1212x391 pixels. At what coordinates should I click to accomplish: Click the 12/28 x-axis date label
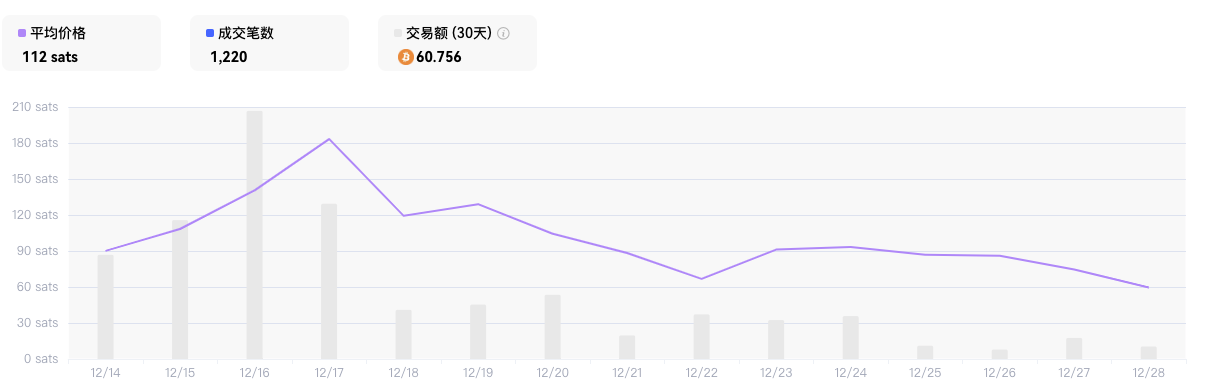click(1148, 372)
